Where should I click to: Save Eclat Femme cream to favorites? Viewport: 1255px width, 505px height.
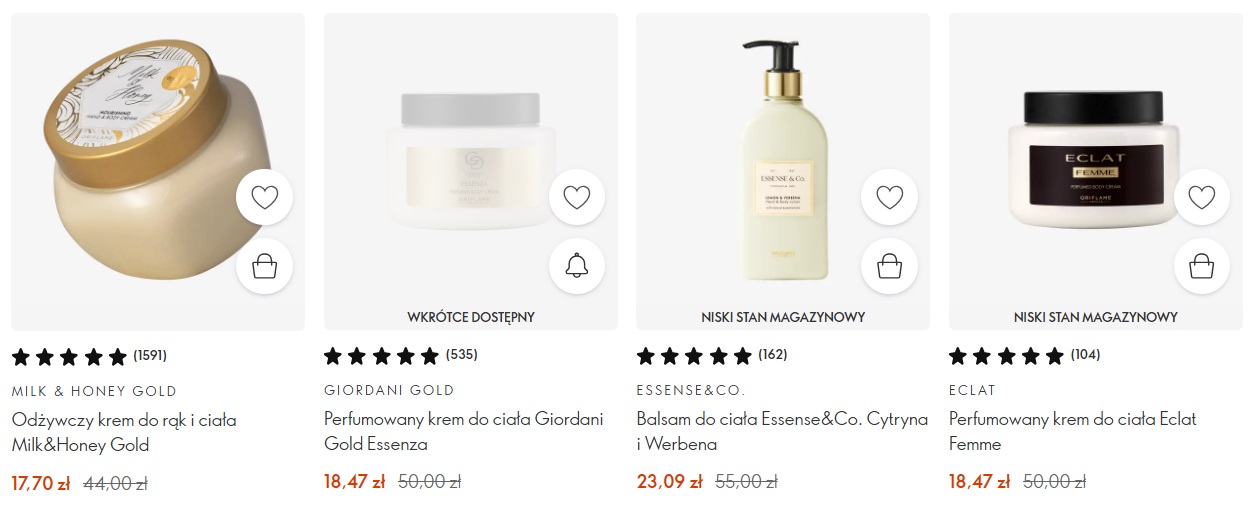pos(1202,197)
